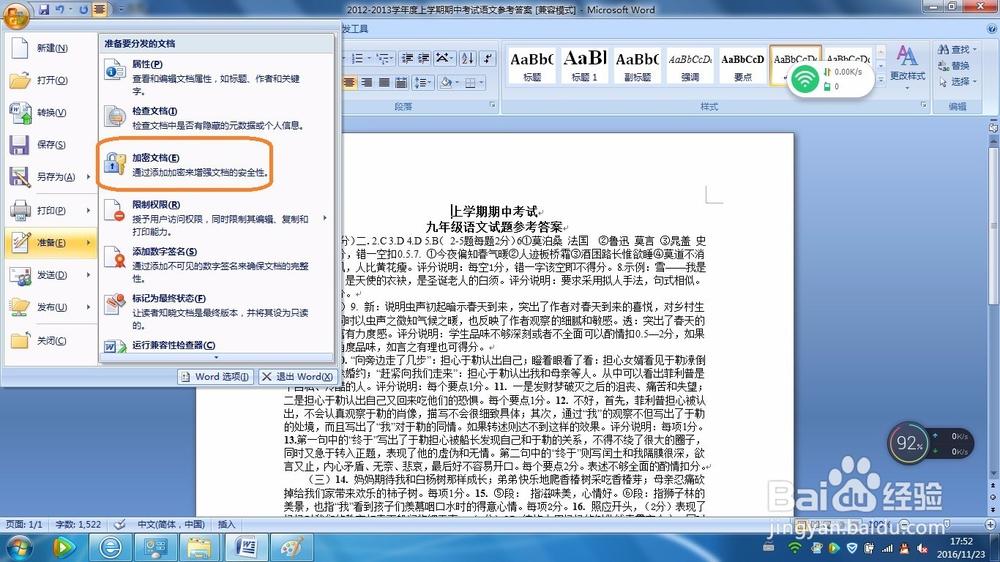Open Word 选项 button
This screenshot has width=1000, height=562.
(215, 376)
